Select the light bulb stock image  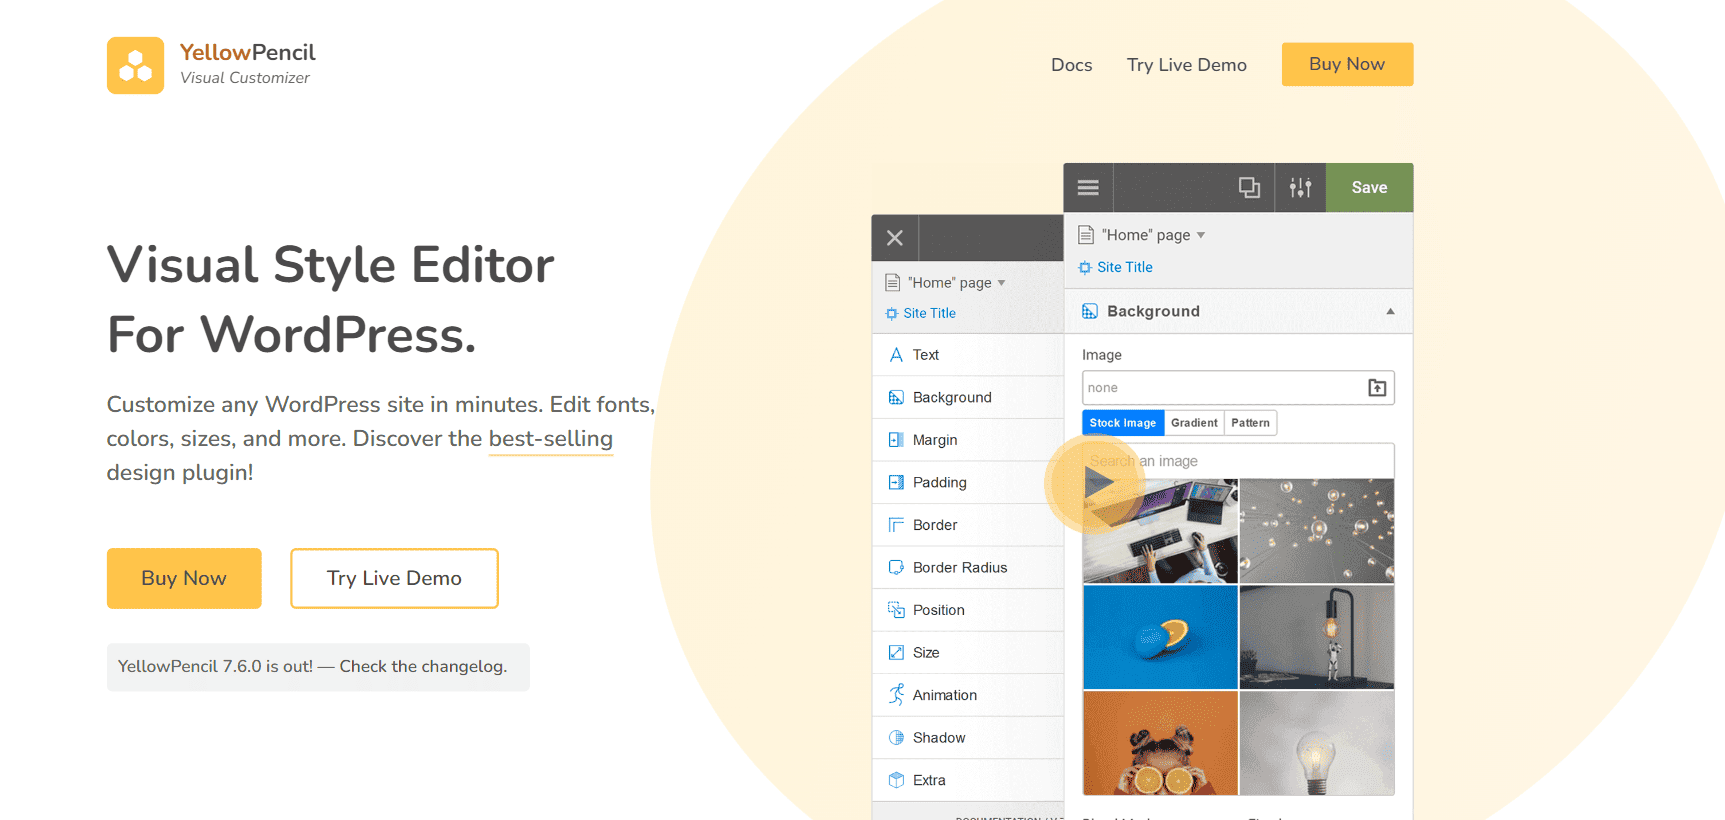(1316, 743)
